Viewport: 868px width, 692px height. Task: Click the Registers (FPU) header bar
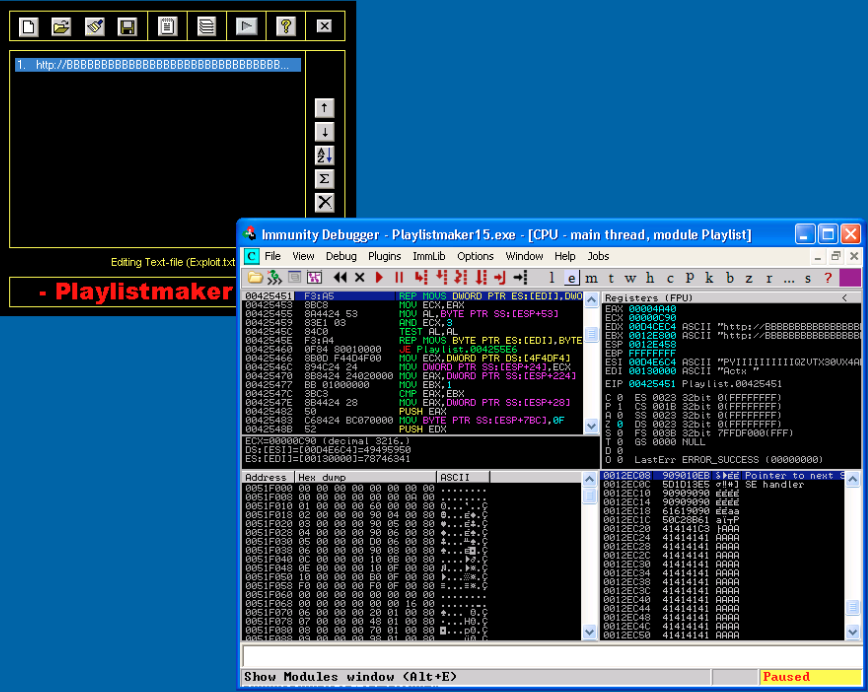[732, 298]
